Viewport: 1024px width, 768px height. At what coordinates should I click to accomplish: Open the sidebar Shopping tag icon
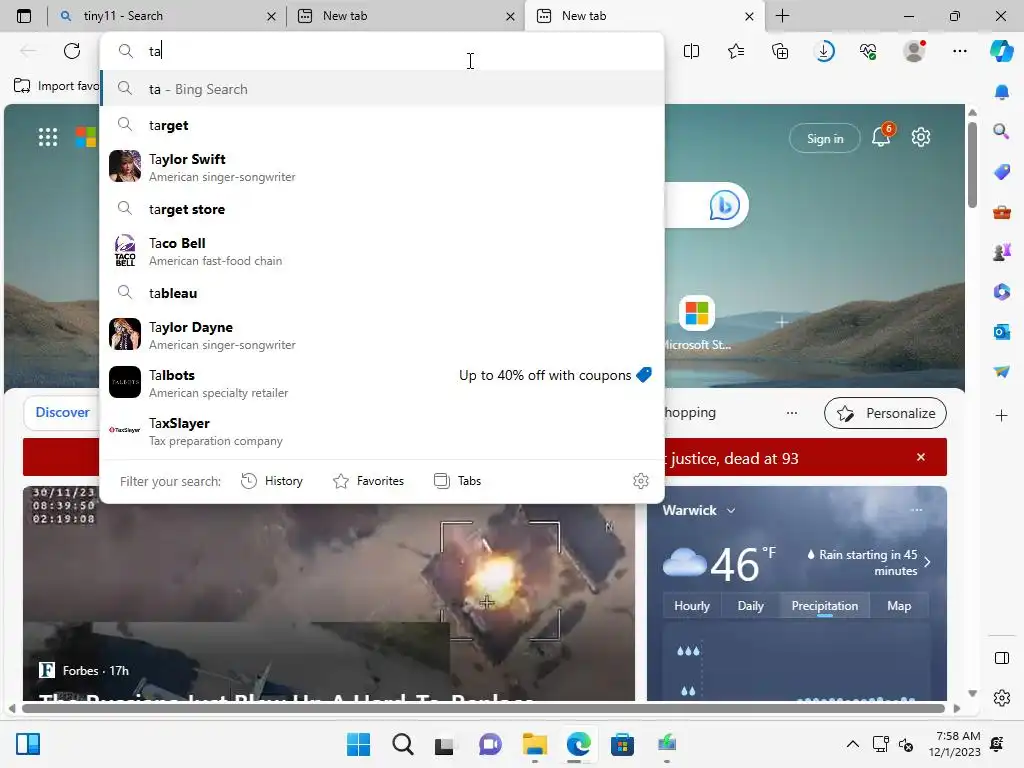tap(1002, 172)
